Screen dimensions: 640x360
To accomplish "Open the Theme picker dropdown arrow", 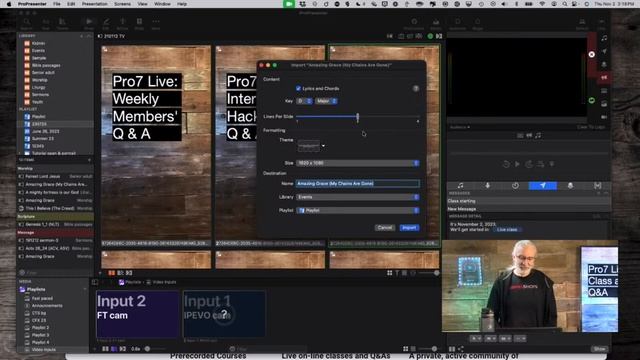I will coord(323,146).
